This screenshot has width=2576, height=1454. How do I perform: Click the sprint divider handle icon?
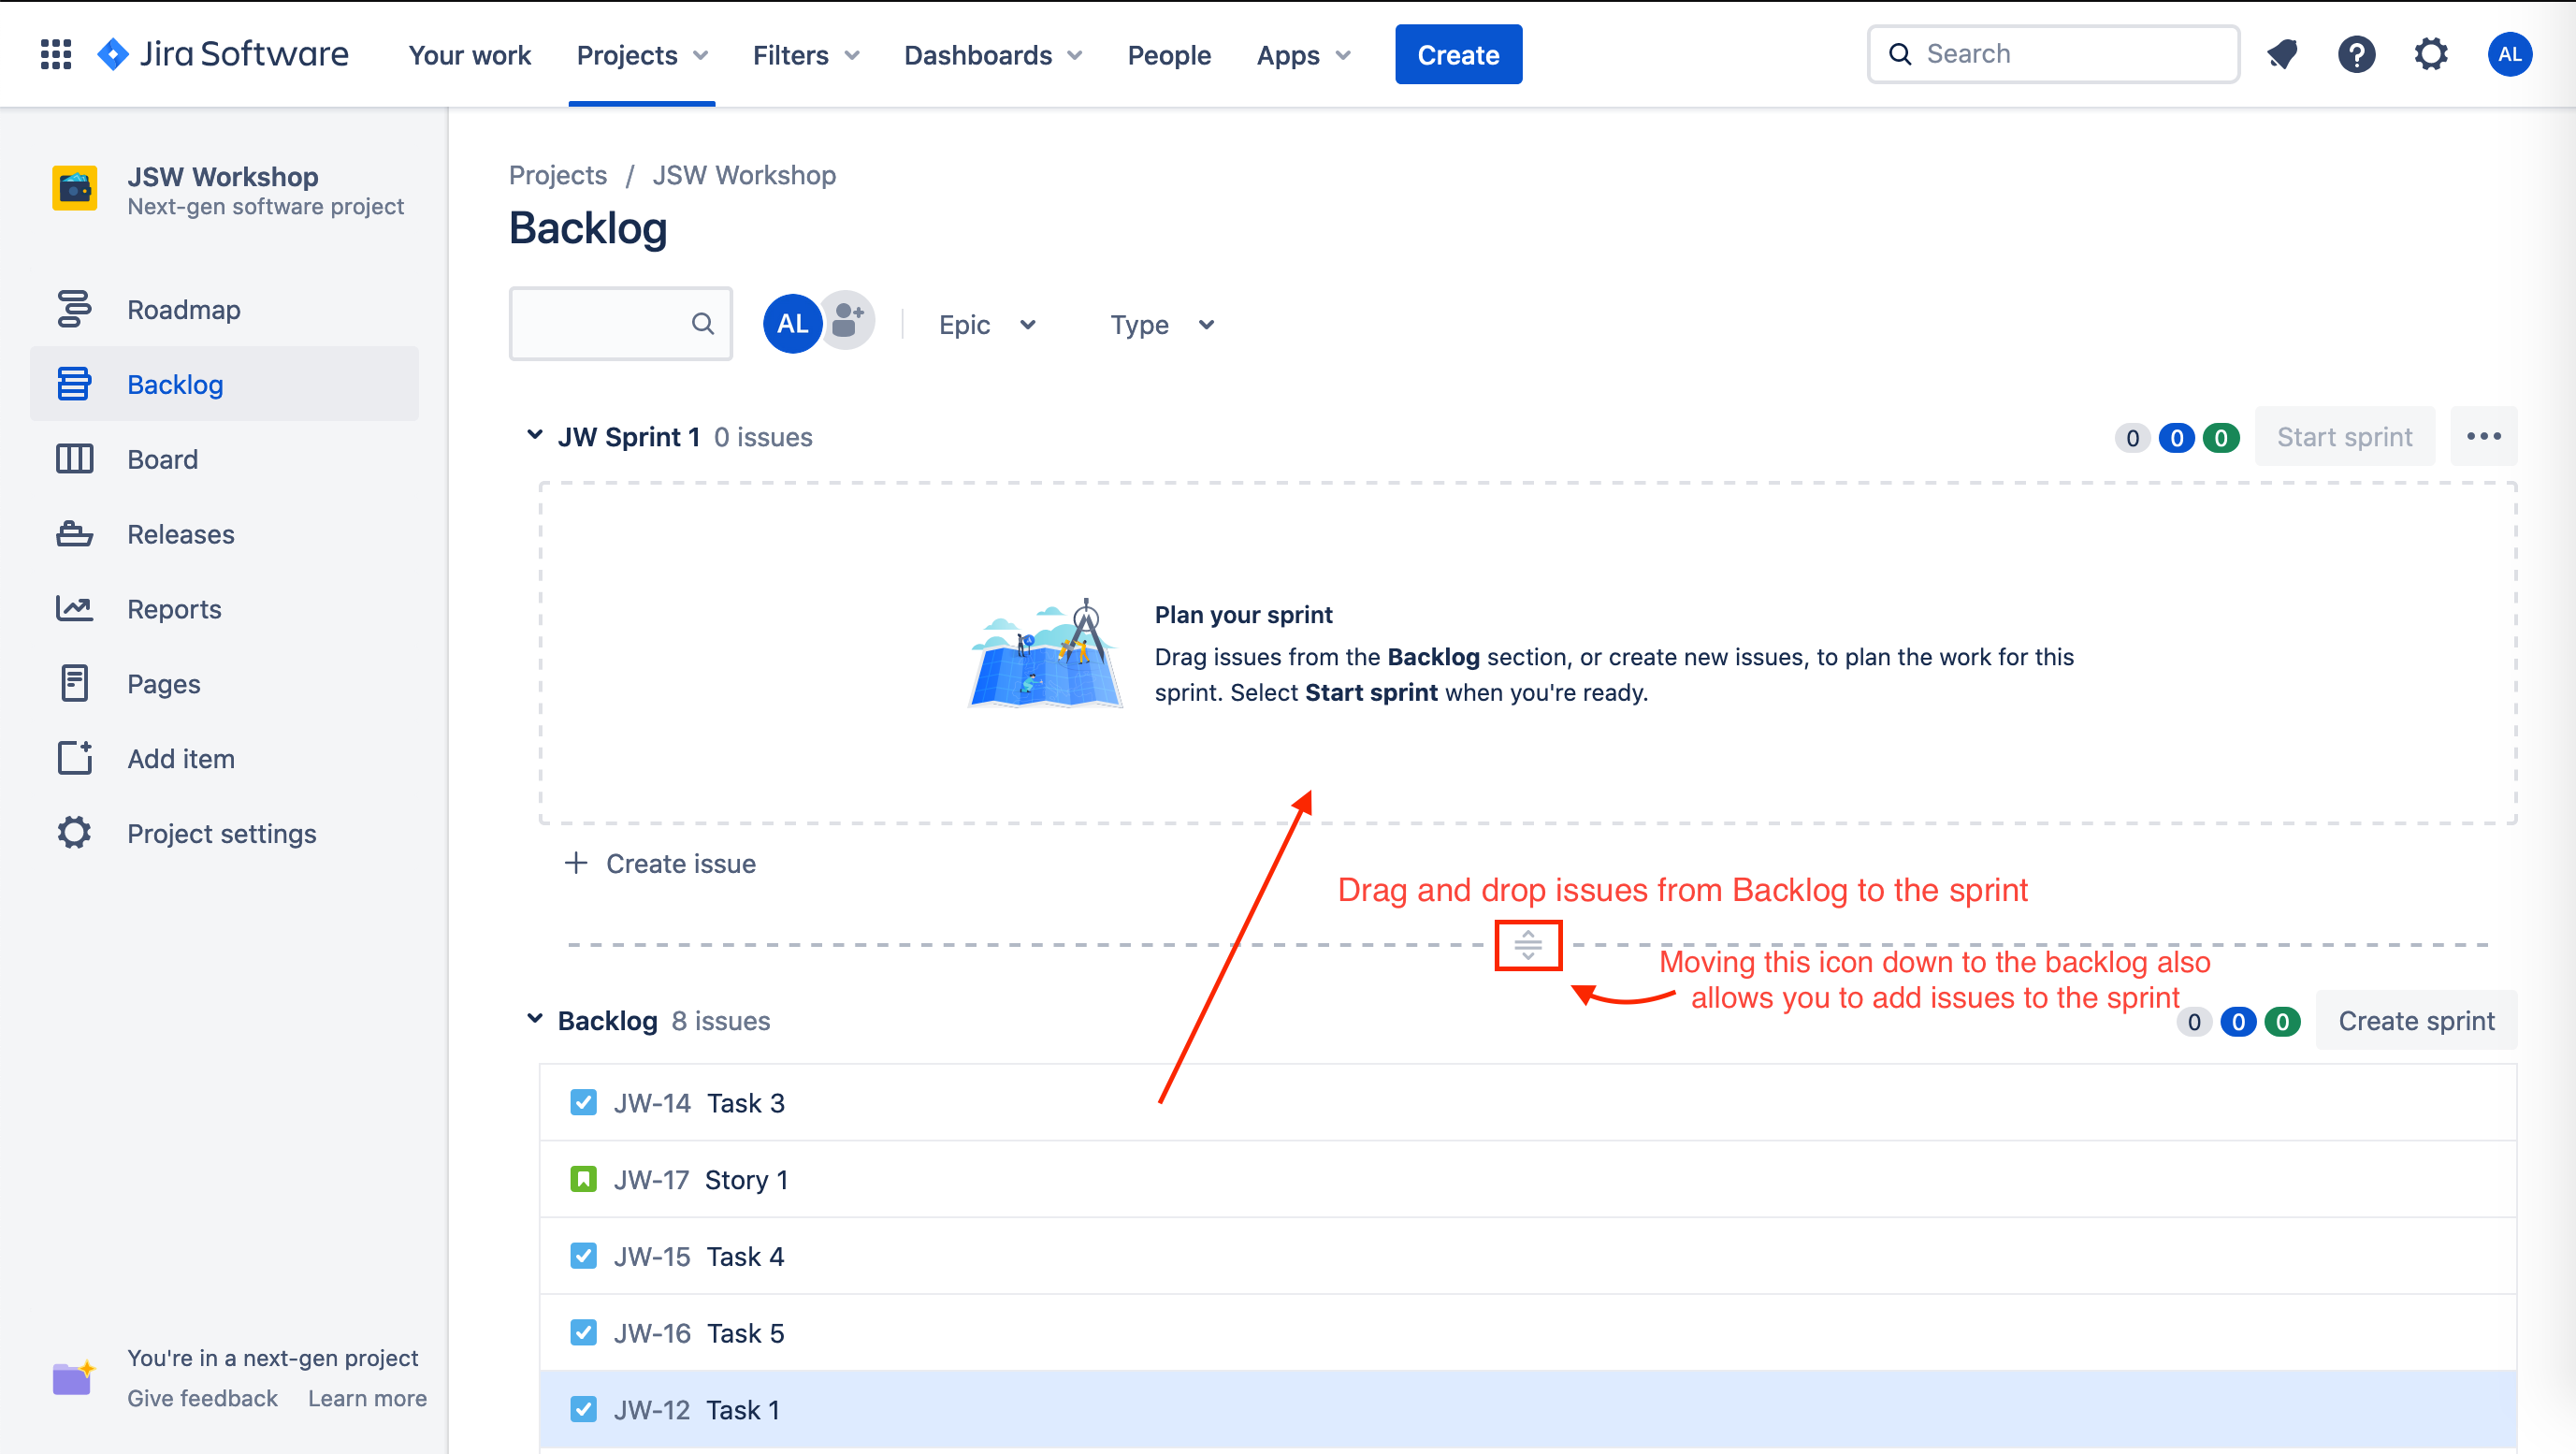[1528, 945]
